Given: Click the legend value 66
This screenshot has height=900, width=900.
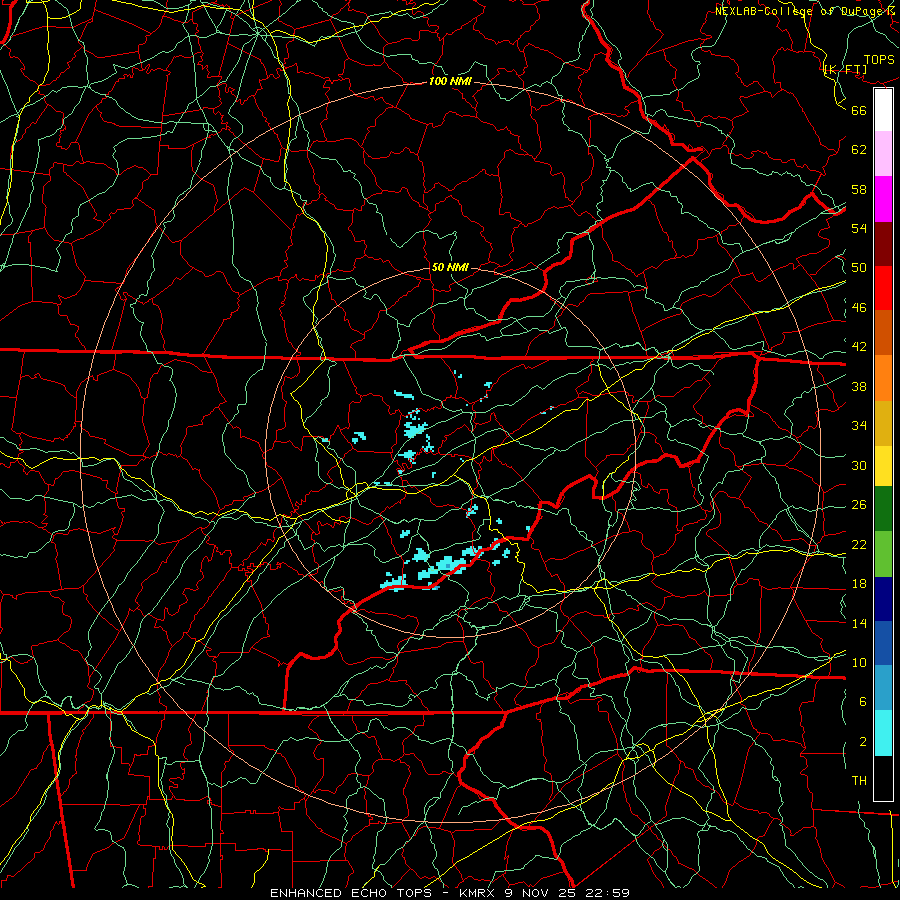Looking at the screenshot, I should click(859, 110).
